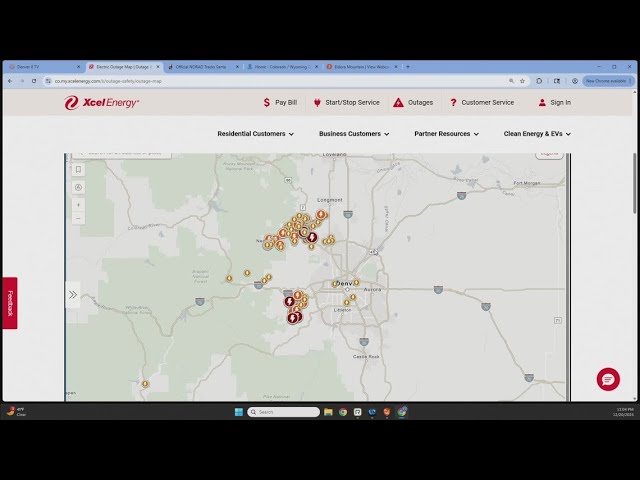Click the URL address bar
Viewport: 640px width, 480px height.
pyautogui.click(x=278, y=81)
